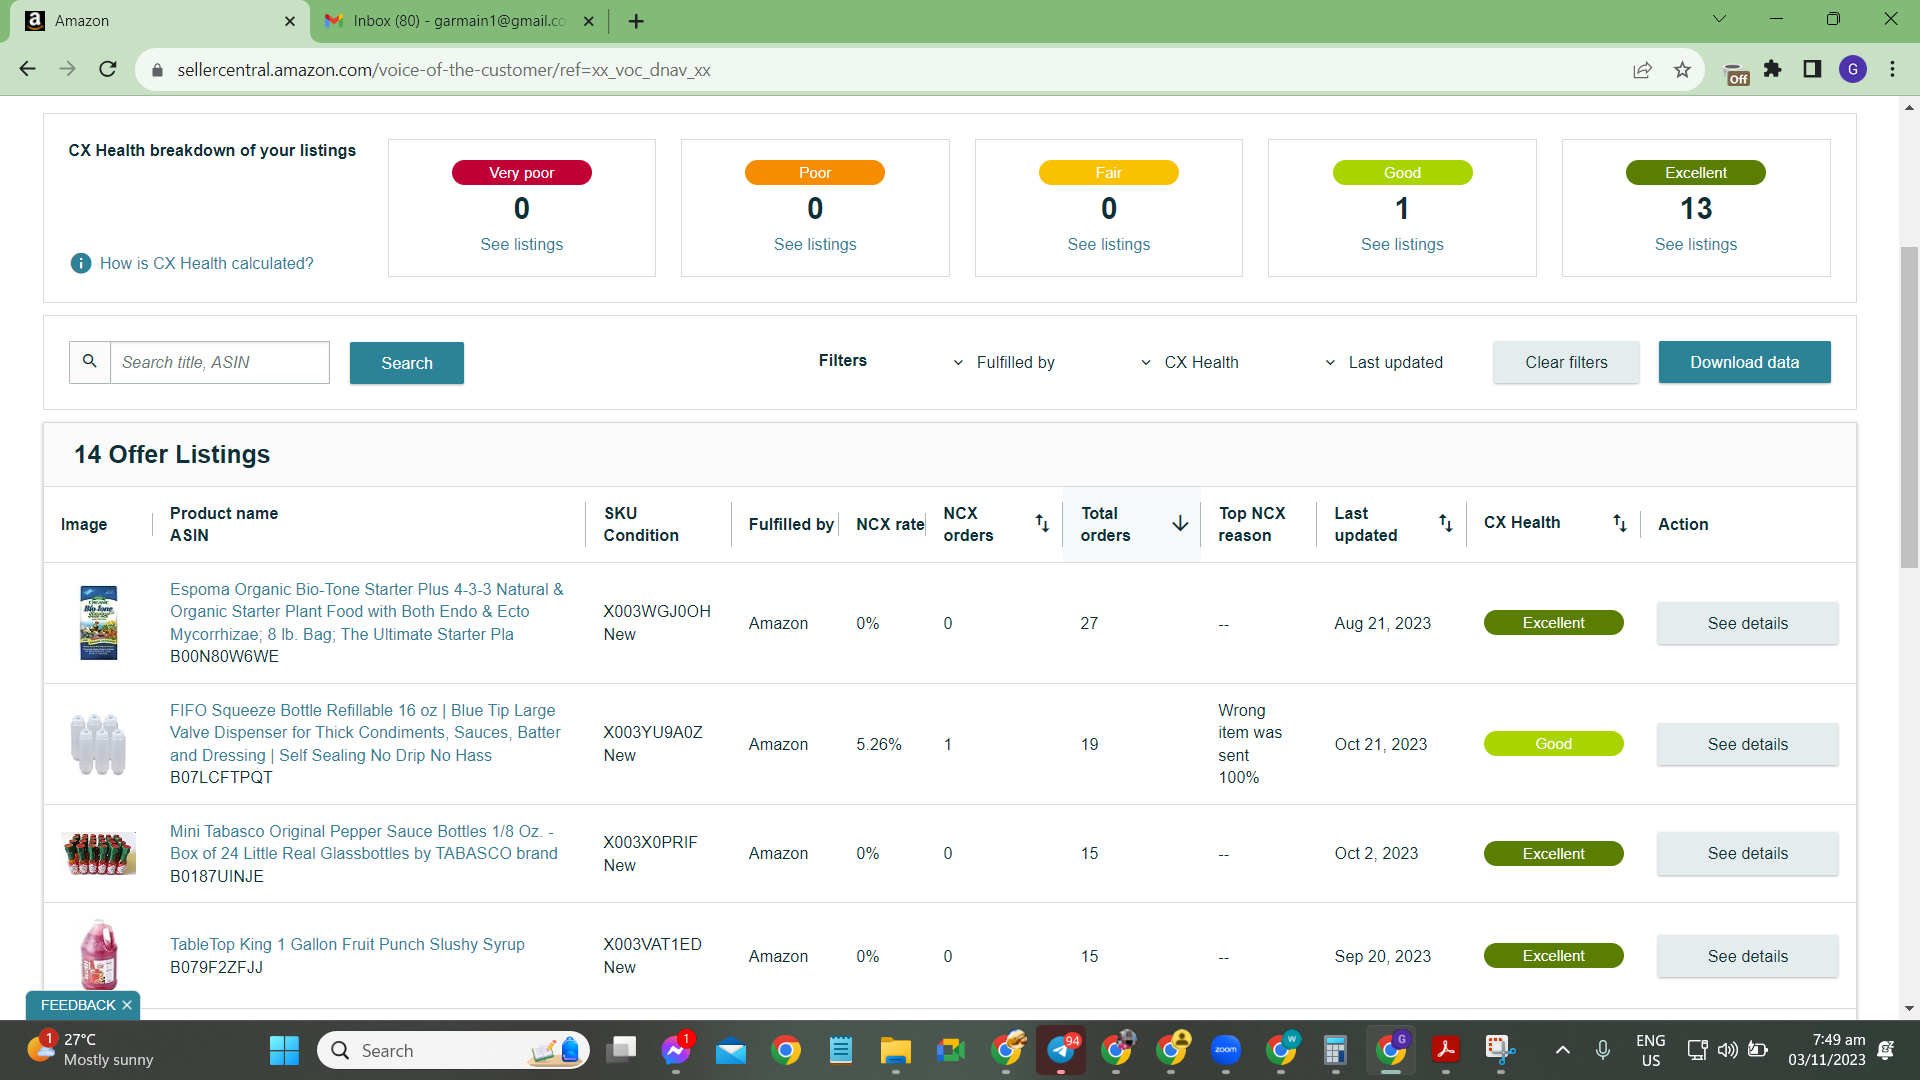See details for the Mini Tabasco listing
Viewport: 1920px width, 1080px height.
(x=1748, y=853)
